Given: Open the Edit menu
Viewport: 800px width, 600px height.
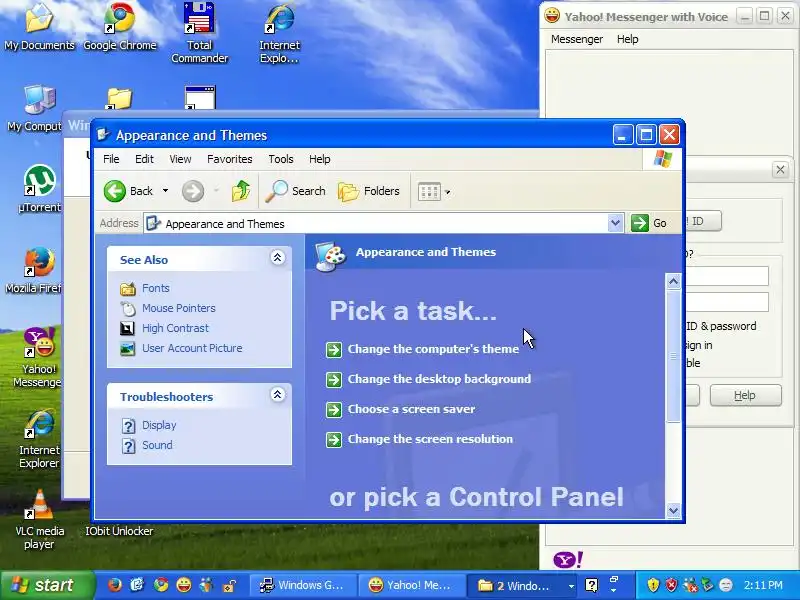Looking at the screenshot, I should click(x=144, y=159).
